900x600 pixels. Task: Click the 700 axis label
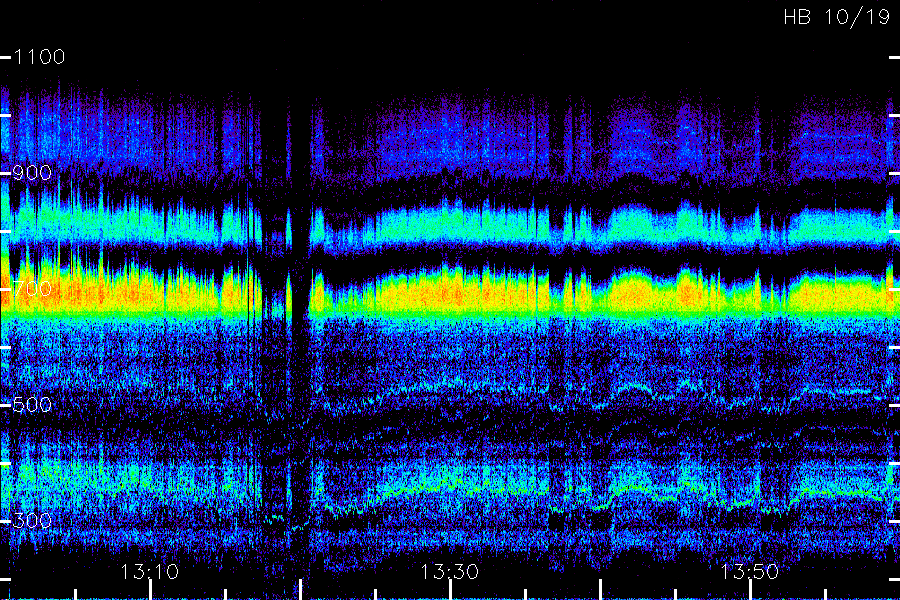click(x=32, y=289)
